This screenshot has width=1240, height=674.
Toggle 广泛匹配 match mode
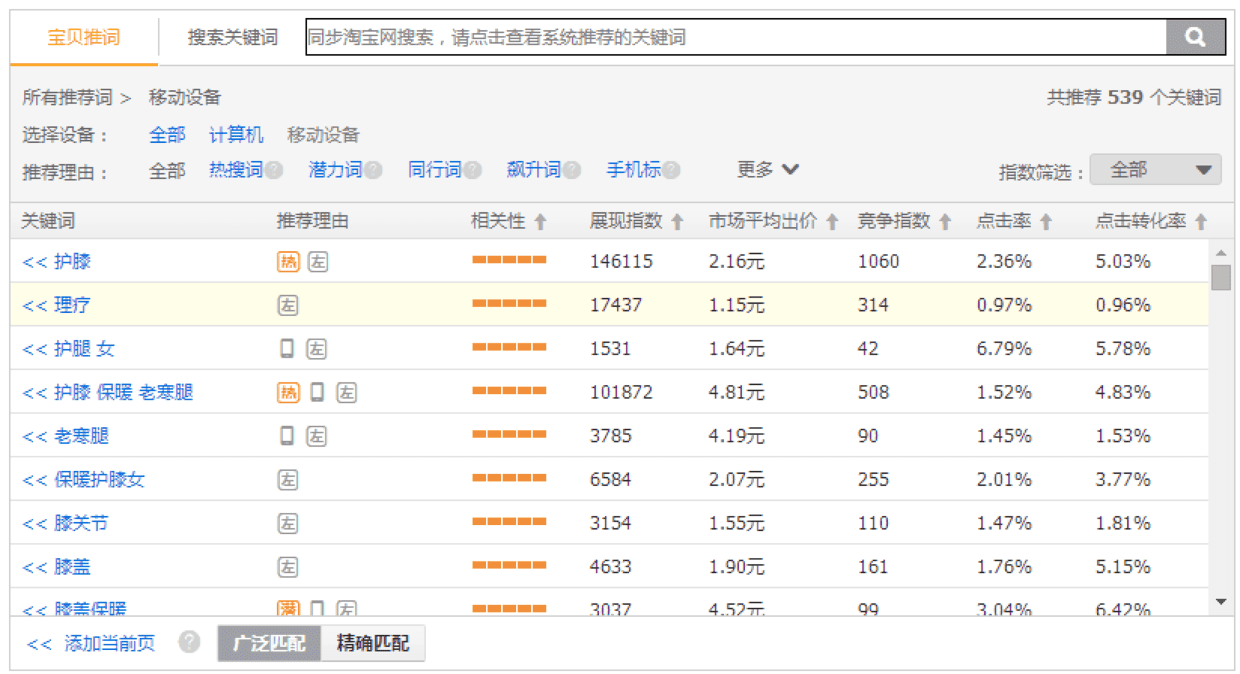coord(269,643)
